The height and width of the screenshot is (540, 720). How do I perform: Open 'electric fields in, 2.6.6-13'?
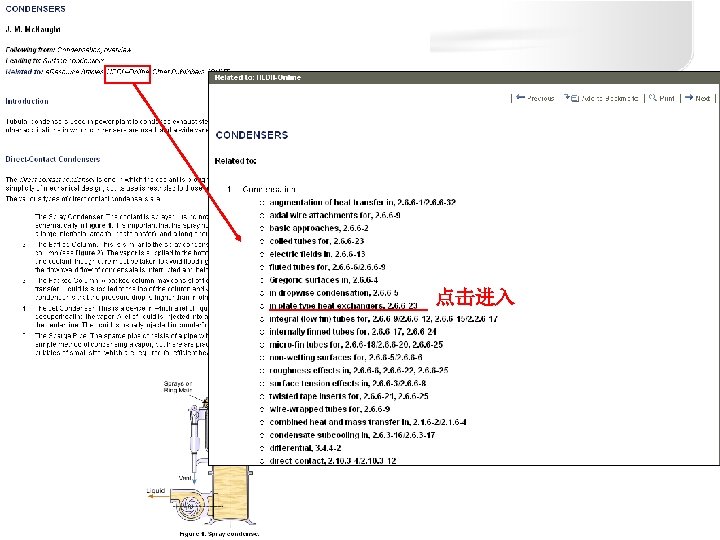[x=317, y=254]
